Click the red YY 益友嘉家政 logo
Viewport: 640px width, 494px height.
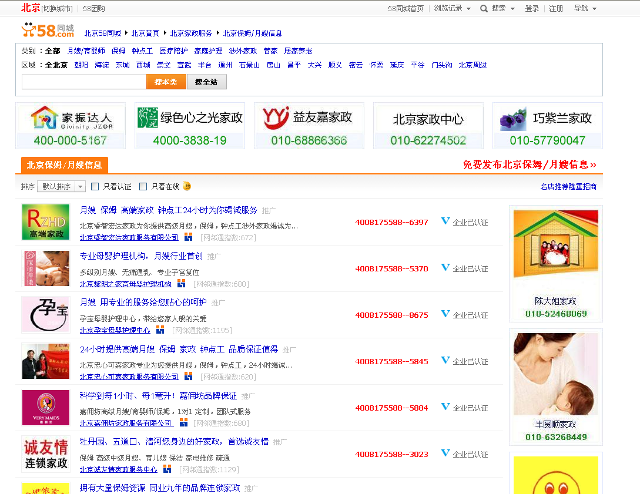point(276,118)
